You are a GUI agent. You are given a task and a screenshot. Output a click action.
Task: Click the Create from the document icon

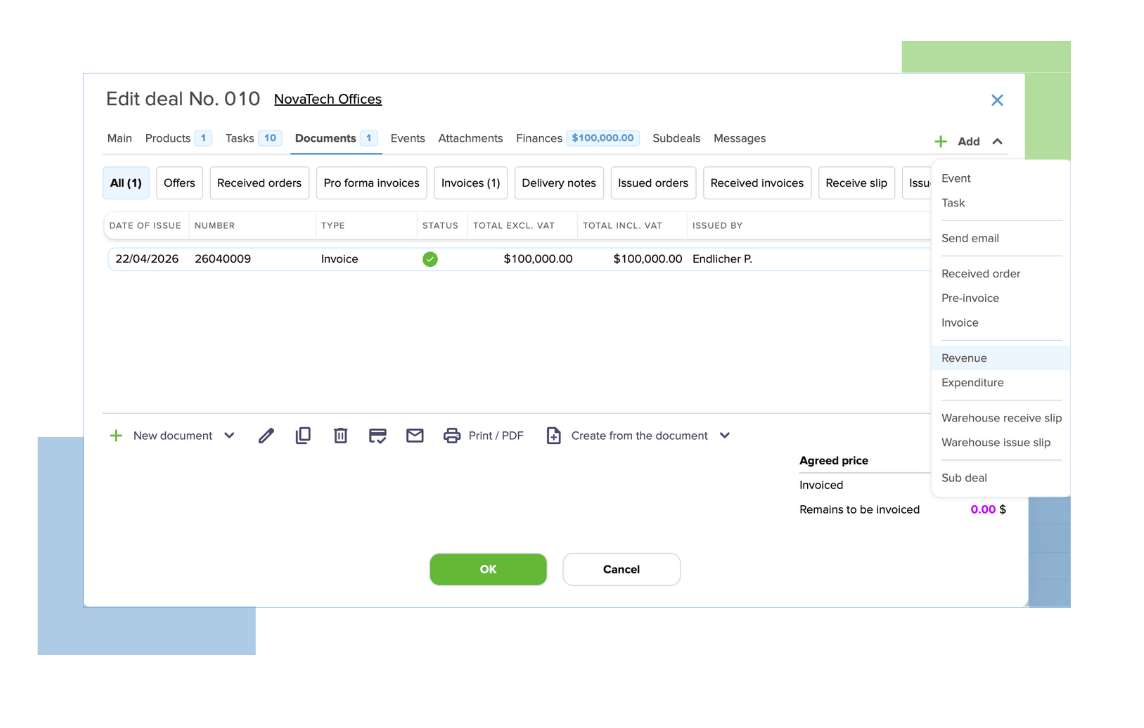pyautogui.click(x=553, y=435)
